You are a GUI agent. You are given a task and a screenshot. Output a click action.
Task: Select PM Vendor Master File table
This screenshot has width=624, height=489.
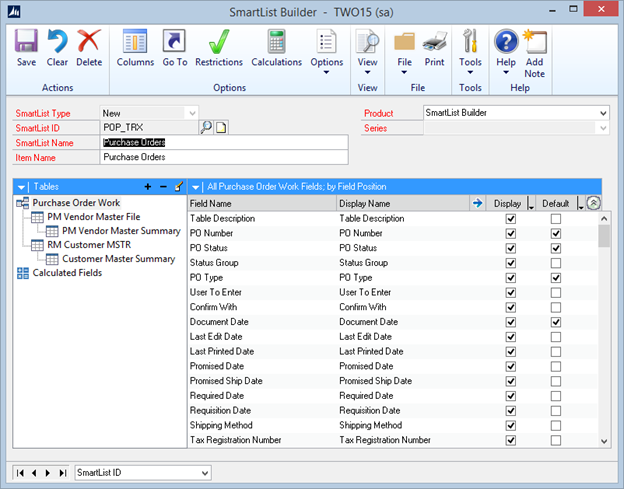[94, 217]
